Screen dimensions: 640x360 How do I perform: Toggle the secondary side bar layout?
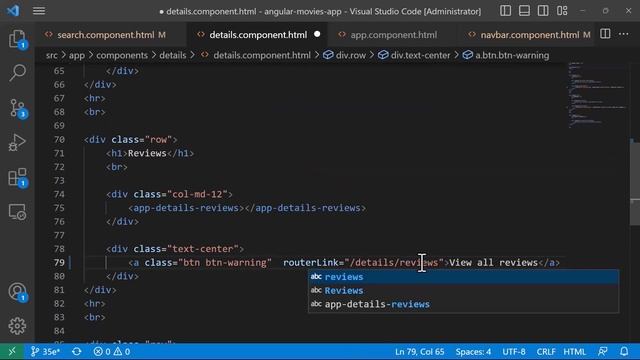(x=543, y=11)
